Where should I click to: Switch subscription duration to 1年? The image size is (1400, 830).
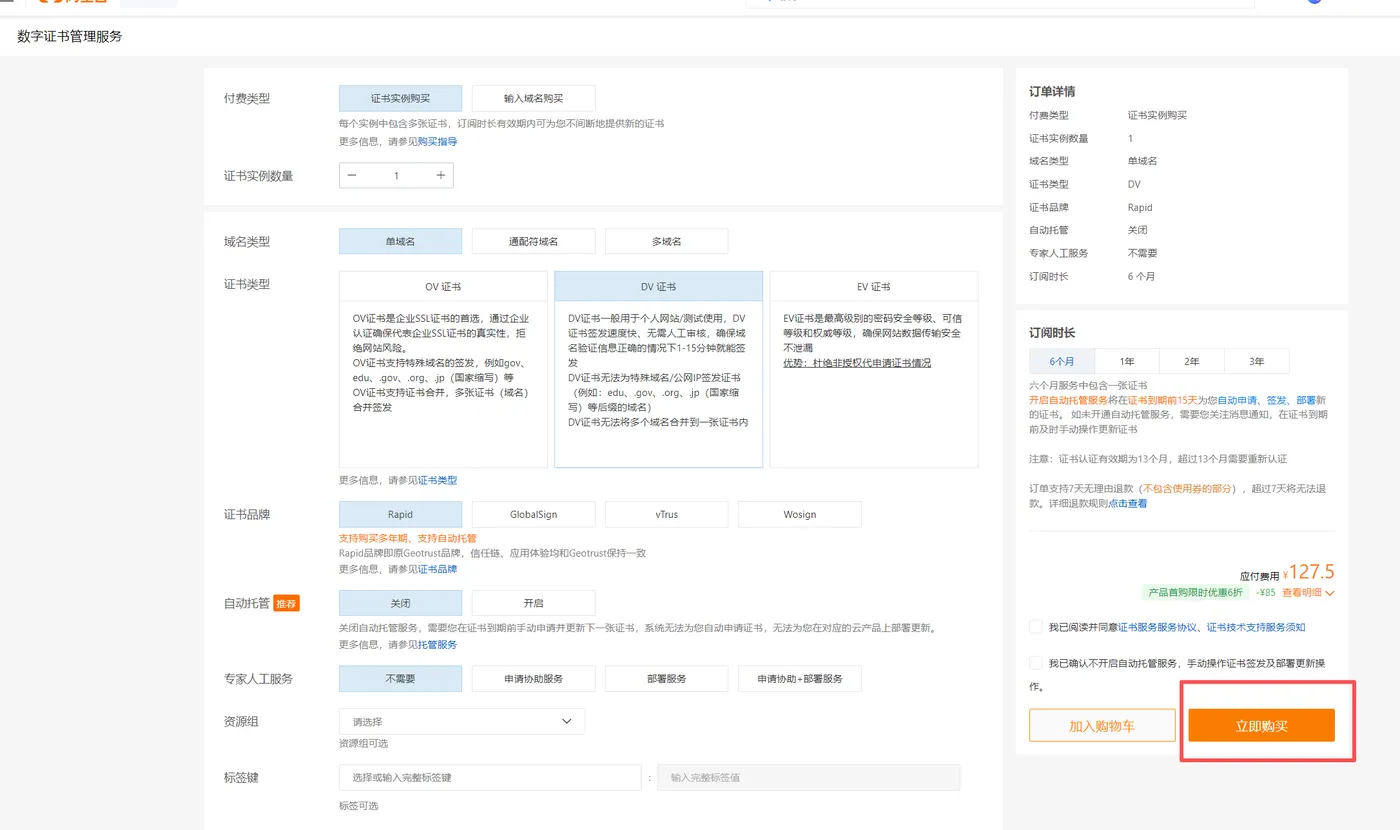[1127, 361]
